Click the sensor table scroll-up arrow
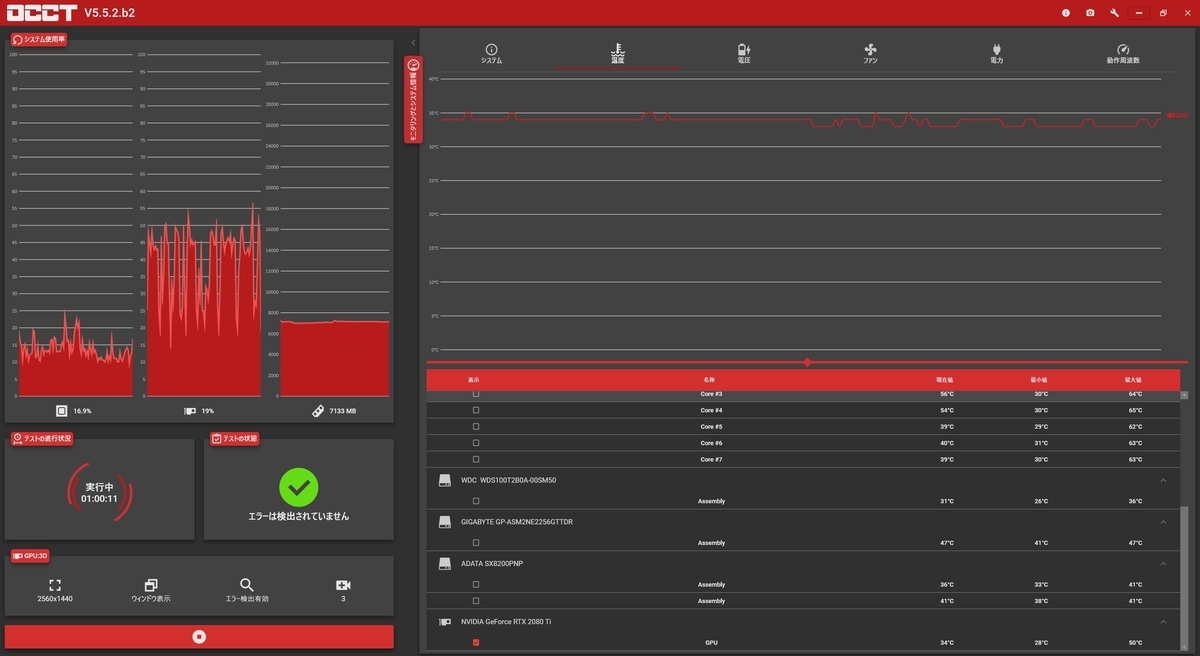 click(1186, 396)
